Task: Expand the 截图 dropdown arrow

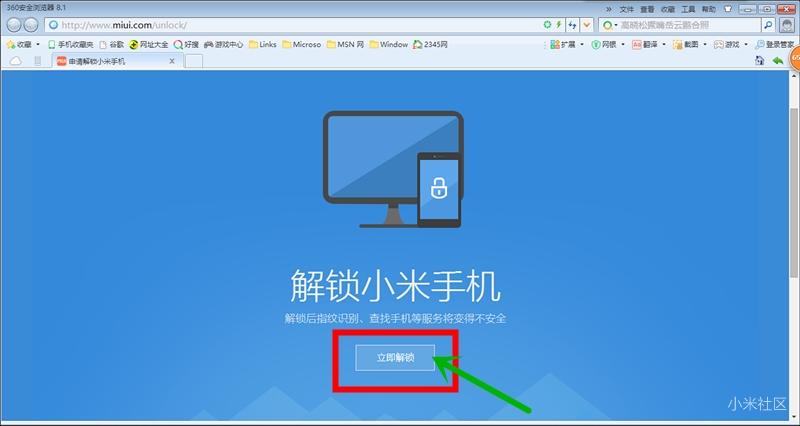Action: 705,45
